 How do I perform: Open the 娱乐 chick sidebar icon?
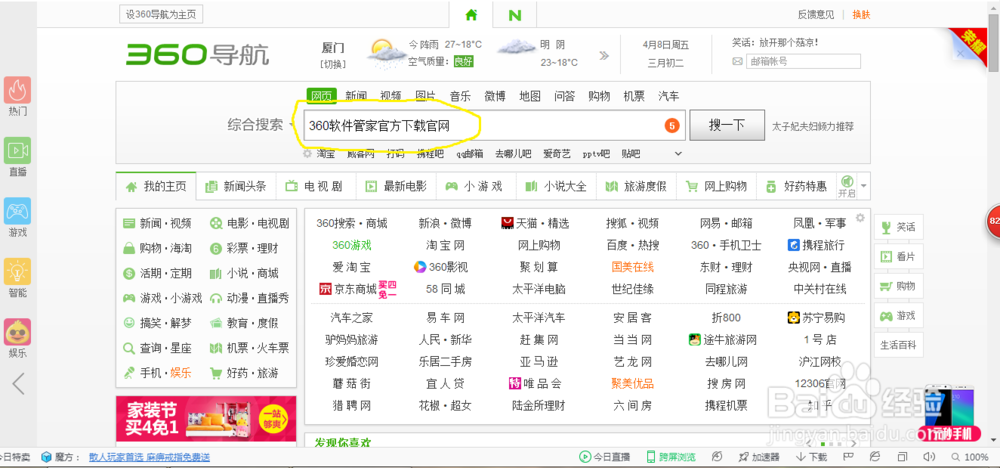coord(18,332)
